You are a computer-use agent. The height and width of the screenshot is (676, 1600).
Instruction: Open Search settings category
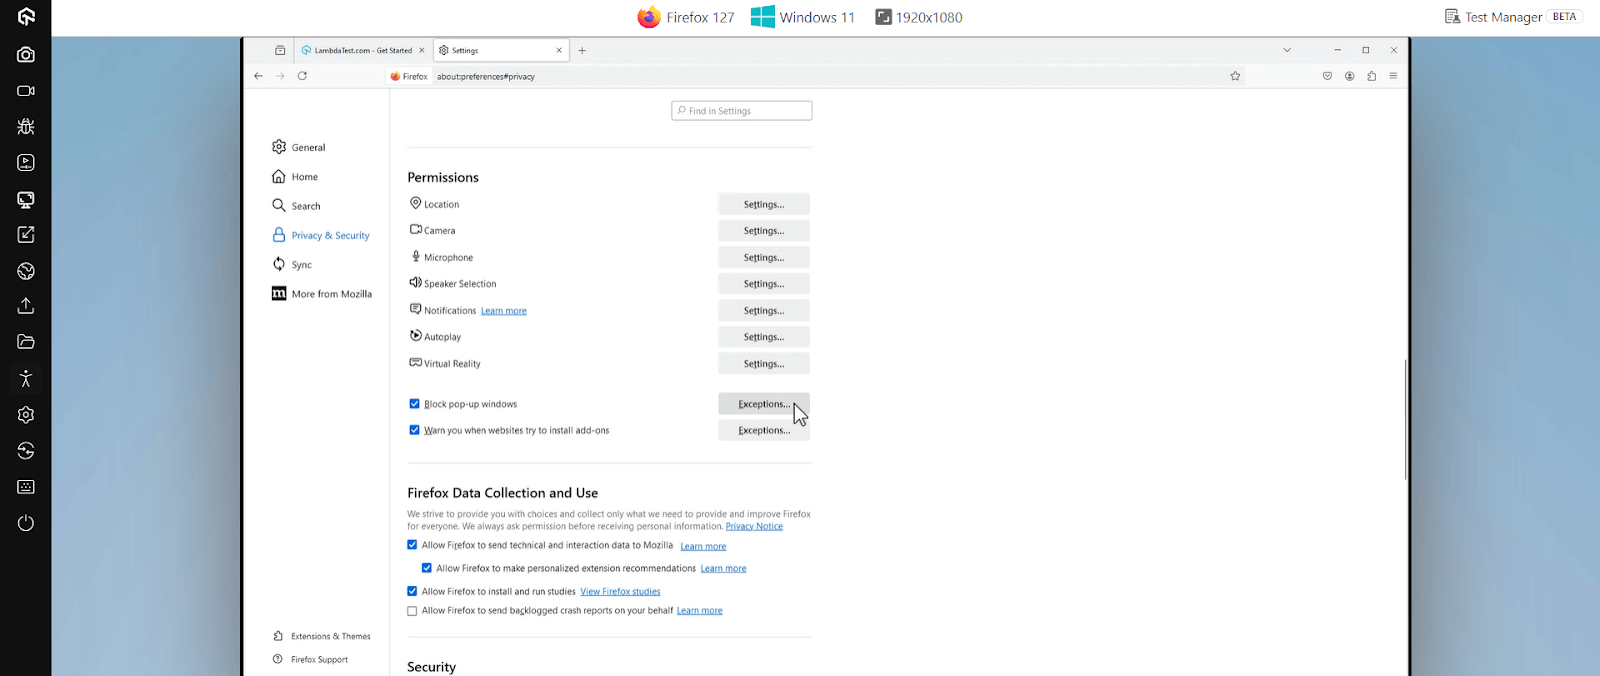click(296, 206)
